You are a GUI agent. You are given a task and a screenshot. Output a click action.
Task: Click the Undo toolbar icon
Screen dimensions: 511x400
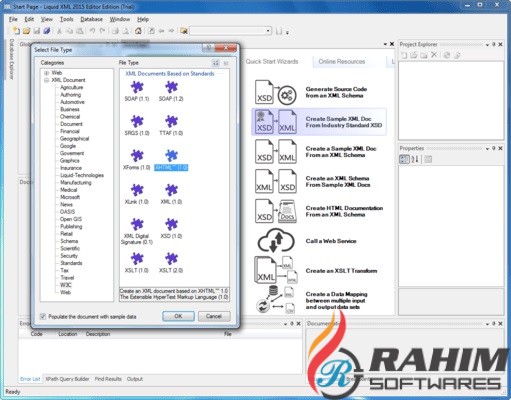(x=92, y=31)
